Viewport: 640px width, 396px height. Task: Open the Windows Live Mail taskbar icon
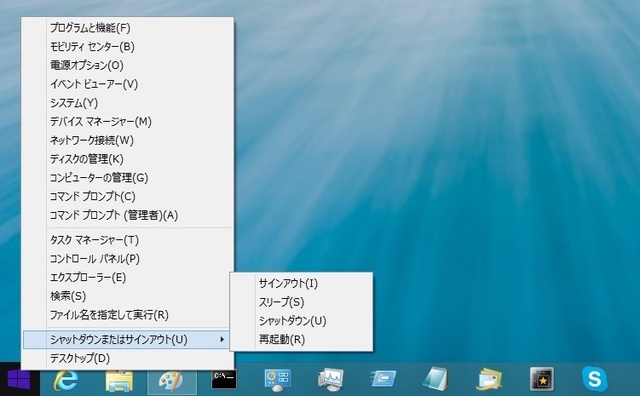coord(489,380)
